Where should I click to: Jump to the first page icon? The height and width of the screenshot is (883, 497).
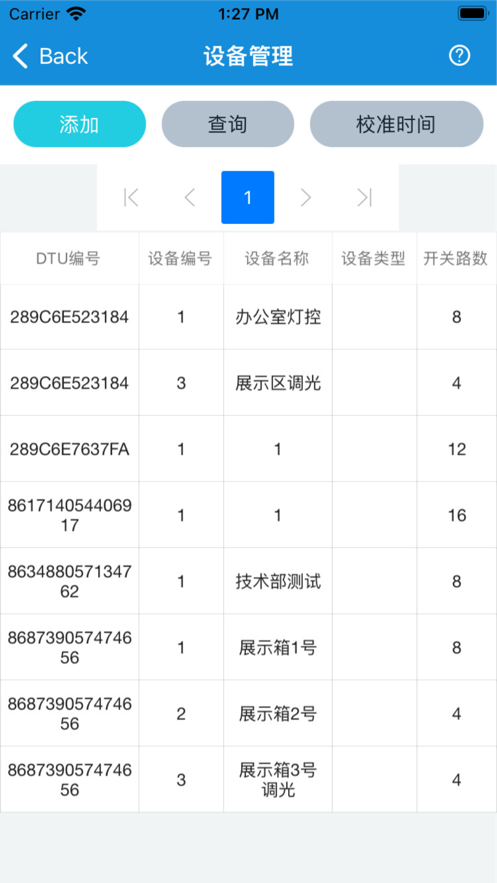click(x=131, y=197)
